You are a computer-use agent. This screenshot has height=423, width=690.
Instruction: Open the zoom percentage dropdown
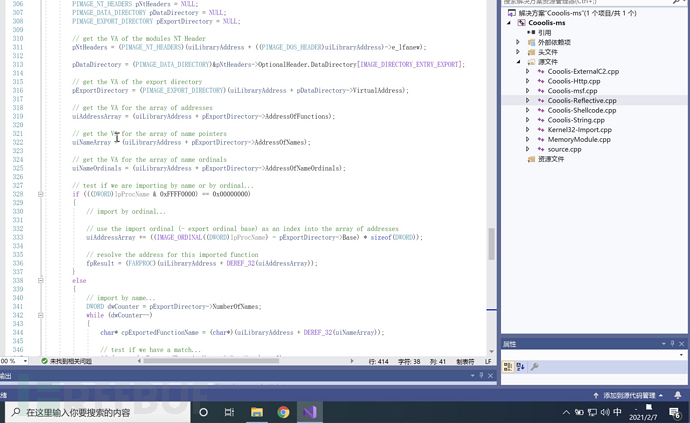click(x=24, y=361)
